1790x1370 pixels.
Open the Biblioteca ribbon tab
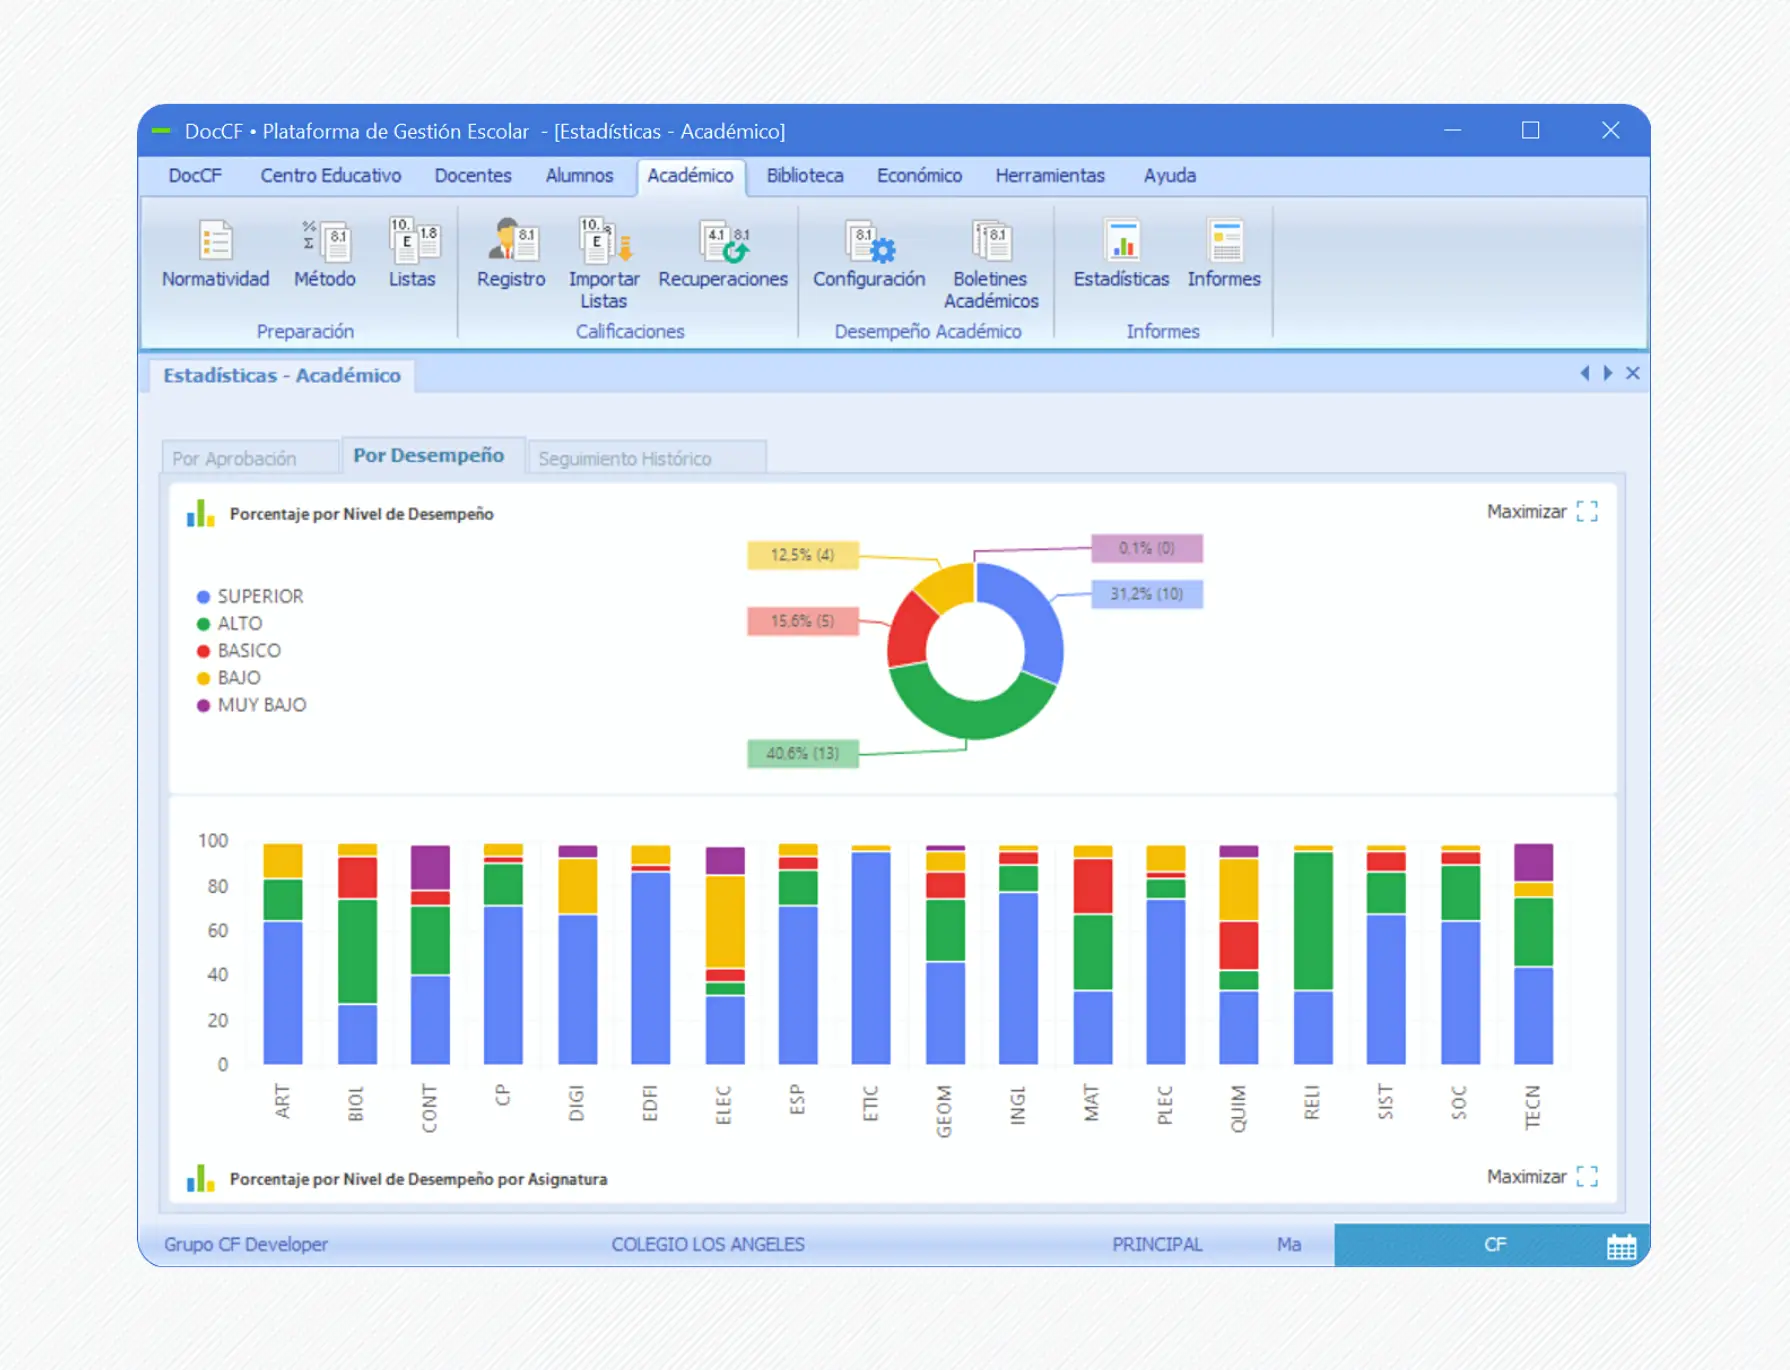point(805,176)
